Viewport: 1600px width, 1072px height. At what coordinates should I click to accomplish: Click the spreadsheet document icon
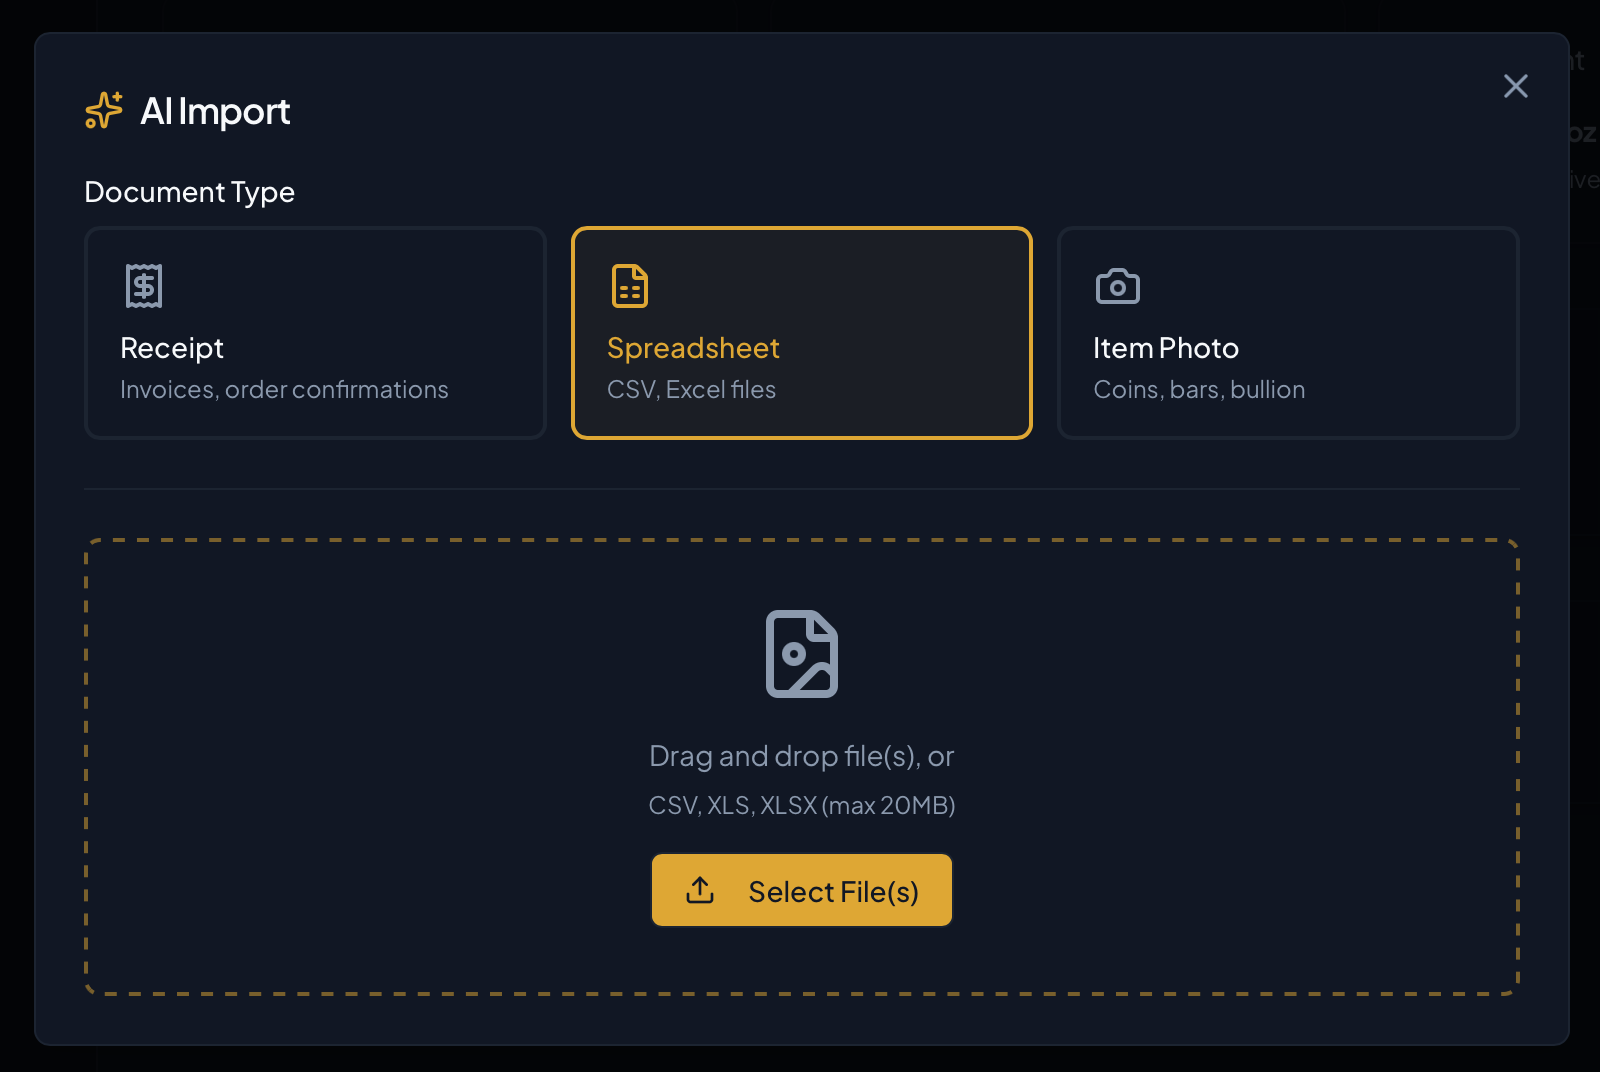point(628,285)
